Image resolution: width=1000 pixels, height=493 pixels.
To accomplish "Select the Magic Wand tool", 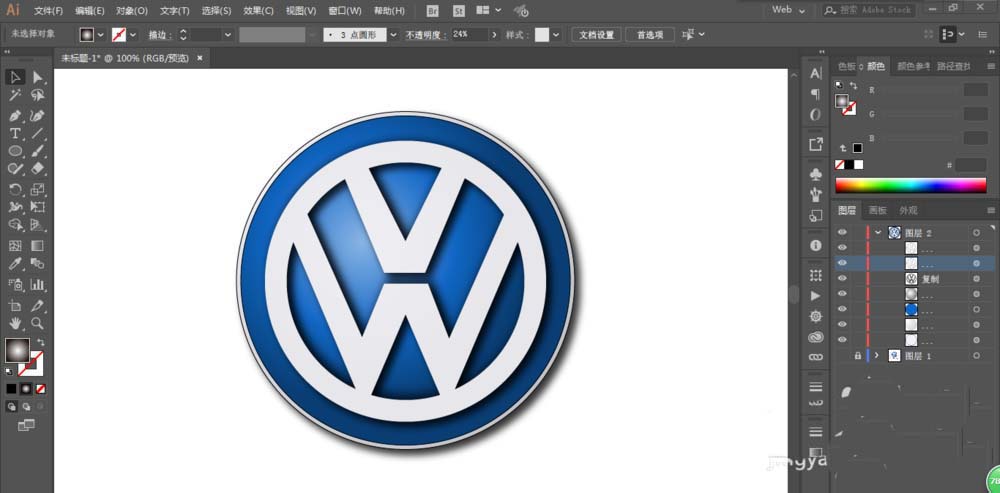I will pos(15,96).
